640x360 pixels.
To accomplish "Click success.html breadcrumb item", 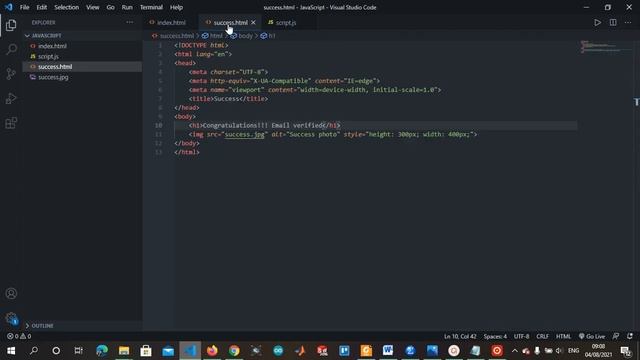I will [177, 36].
